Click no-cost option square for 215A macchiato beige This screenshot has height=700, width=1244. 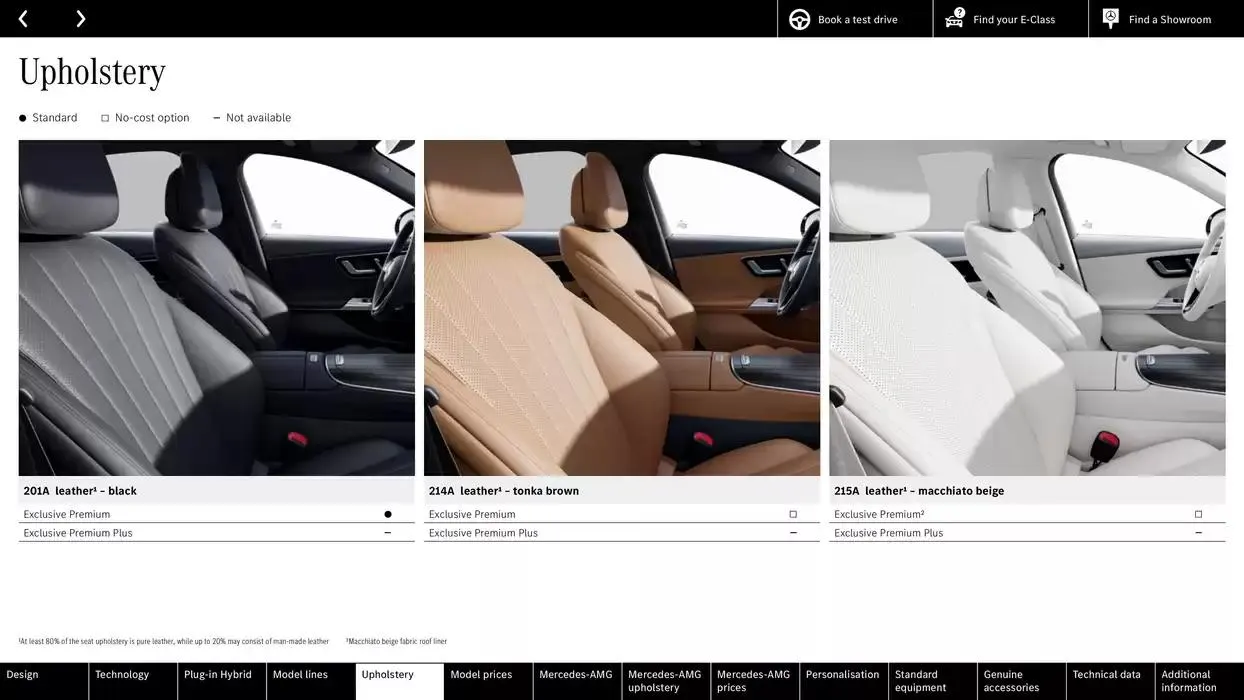pyautogui.click(x=1198, y=514)
